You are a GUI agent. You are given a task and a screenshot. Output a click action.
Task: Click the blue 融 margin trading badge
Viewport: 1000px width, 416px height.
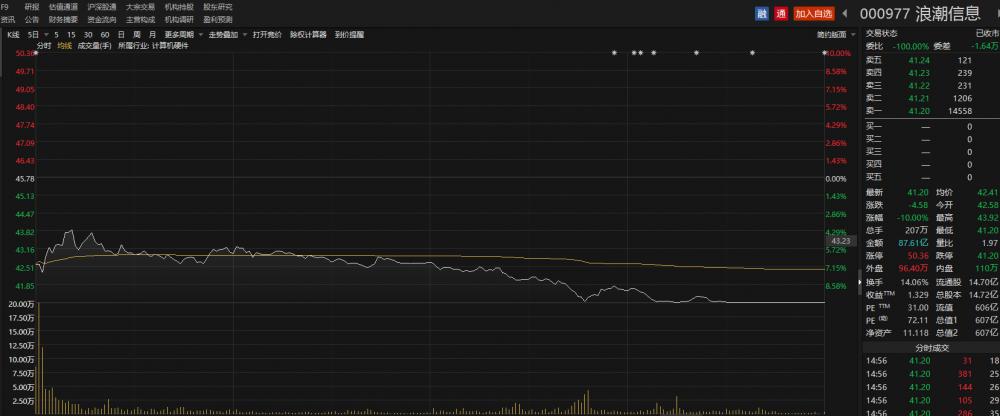pyautogui.click(x=761, y=13)
